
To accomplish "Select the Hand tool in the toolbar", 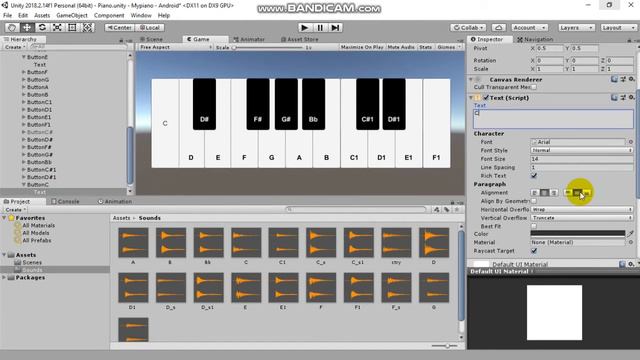I will tap(11, 27).
